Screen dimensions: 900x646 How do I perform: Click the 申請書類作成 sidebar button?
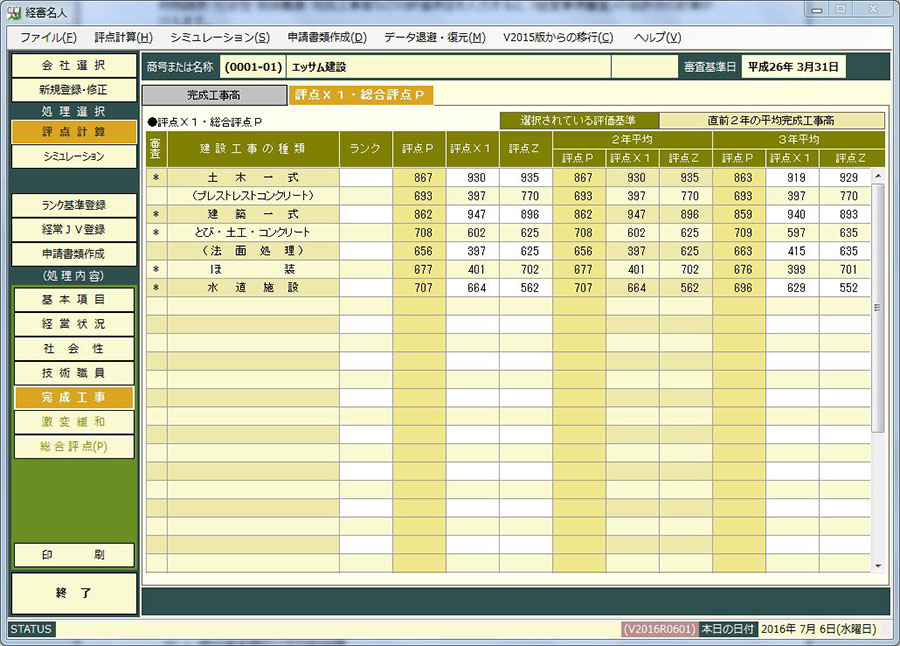(74, 254)
